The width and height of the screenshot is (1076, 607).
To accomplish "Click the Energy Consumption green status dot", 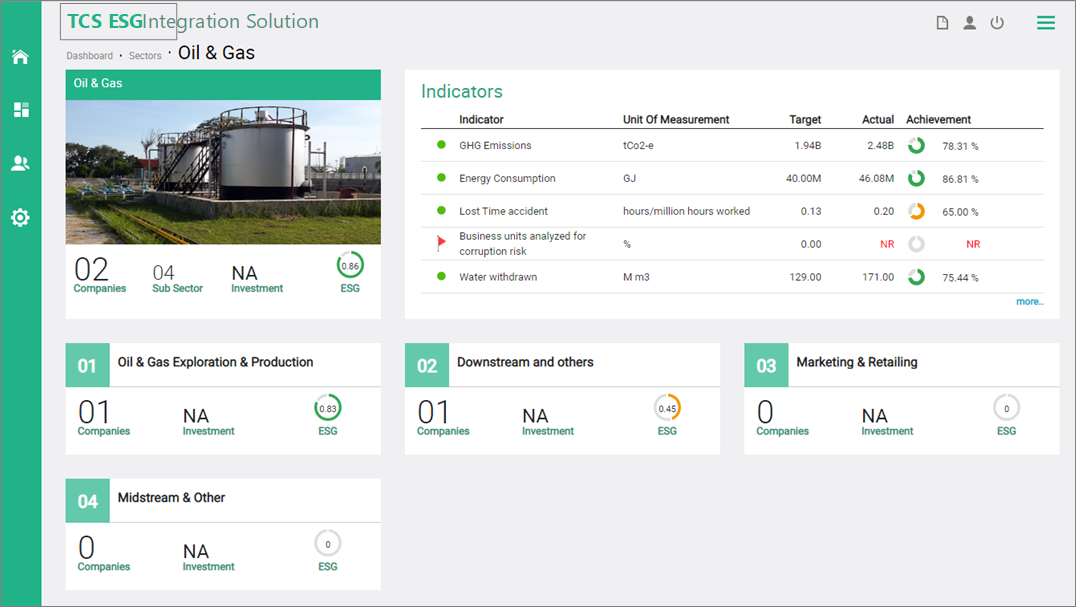I will tap(441, 178).
